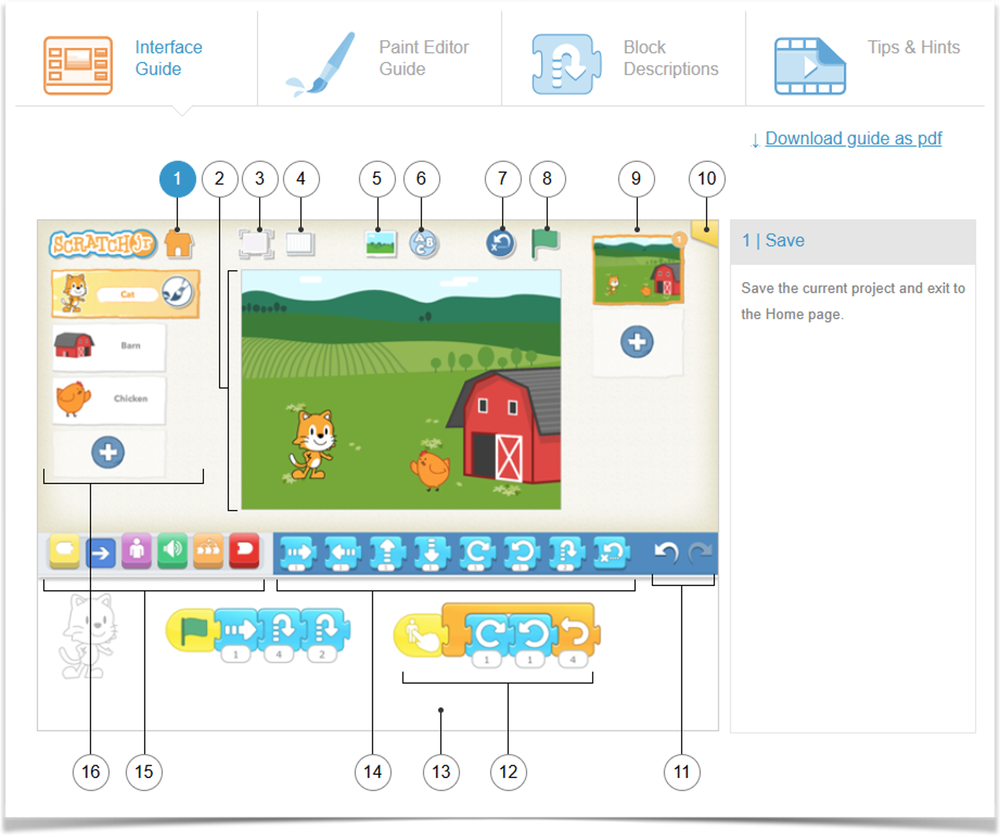
Task: Select the Chicken character thumbnail
Action: tap(107, 400)
